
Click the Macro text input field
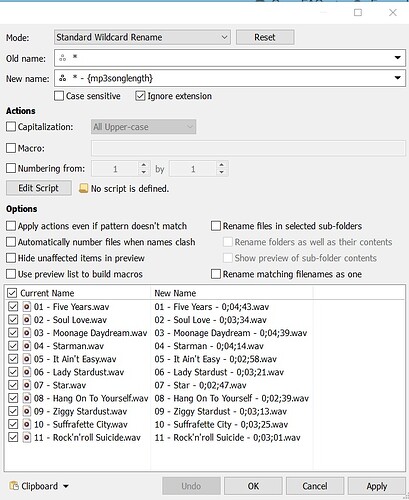pyautogui.click(x=248, y=148)
